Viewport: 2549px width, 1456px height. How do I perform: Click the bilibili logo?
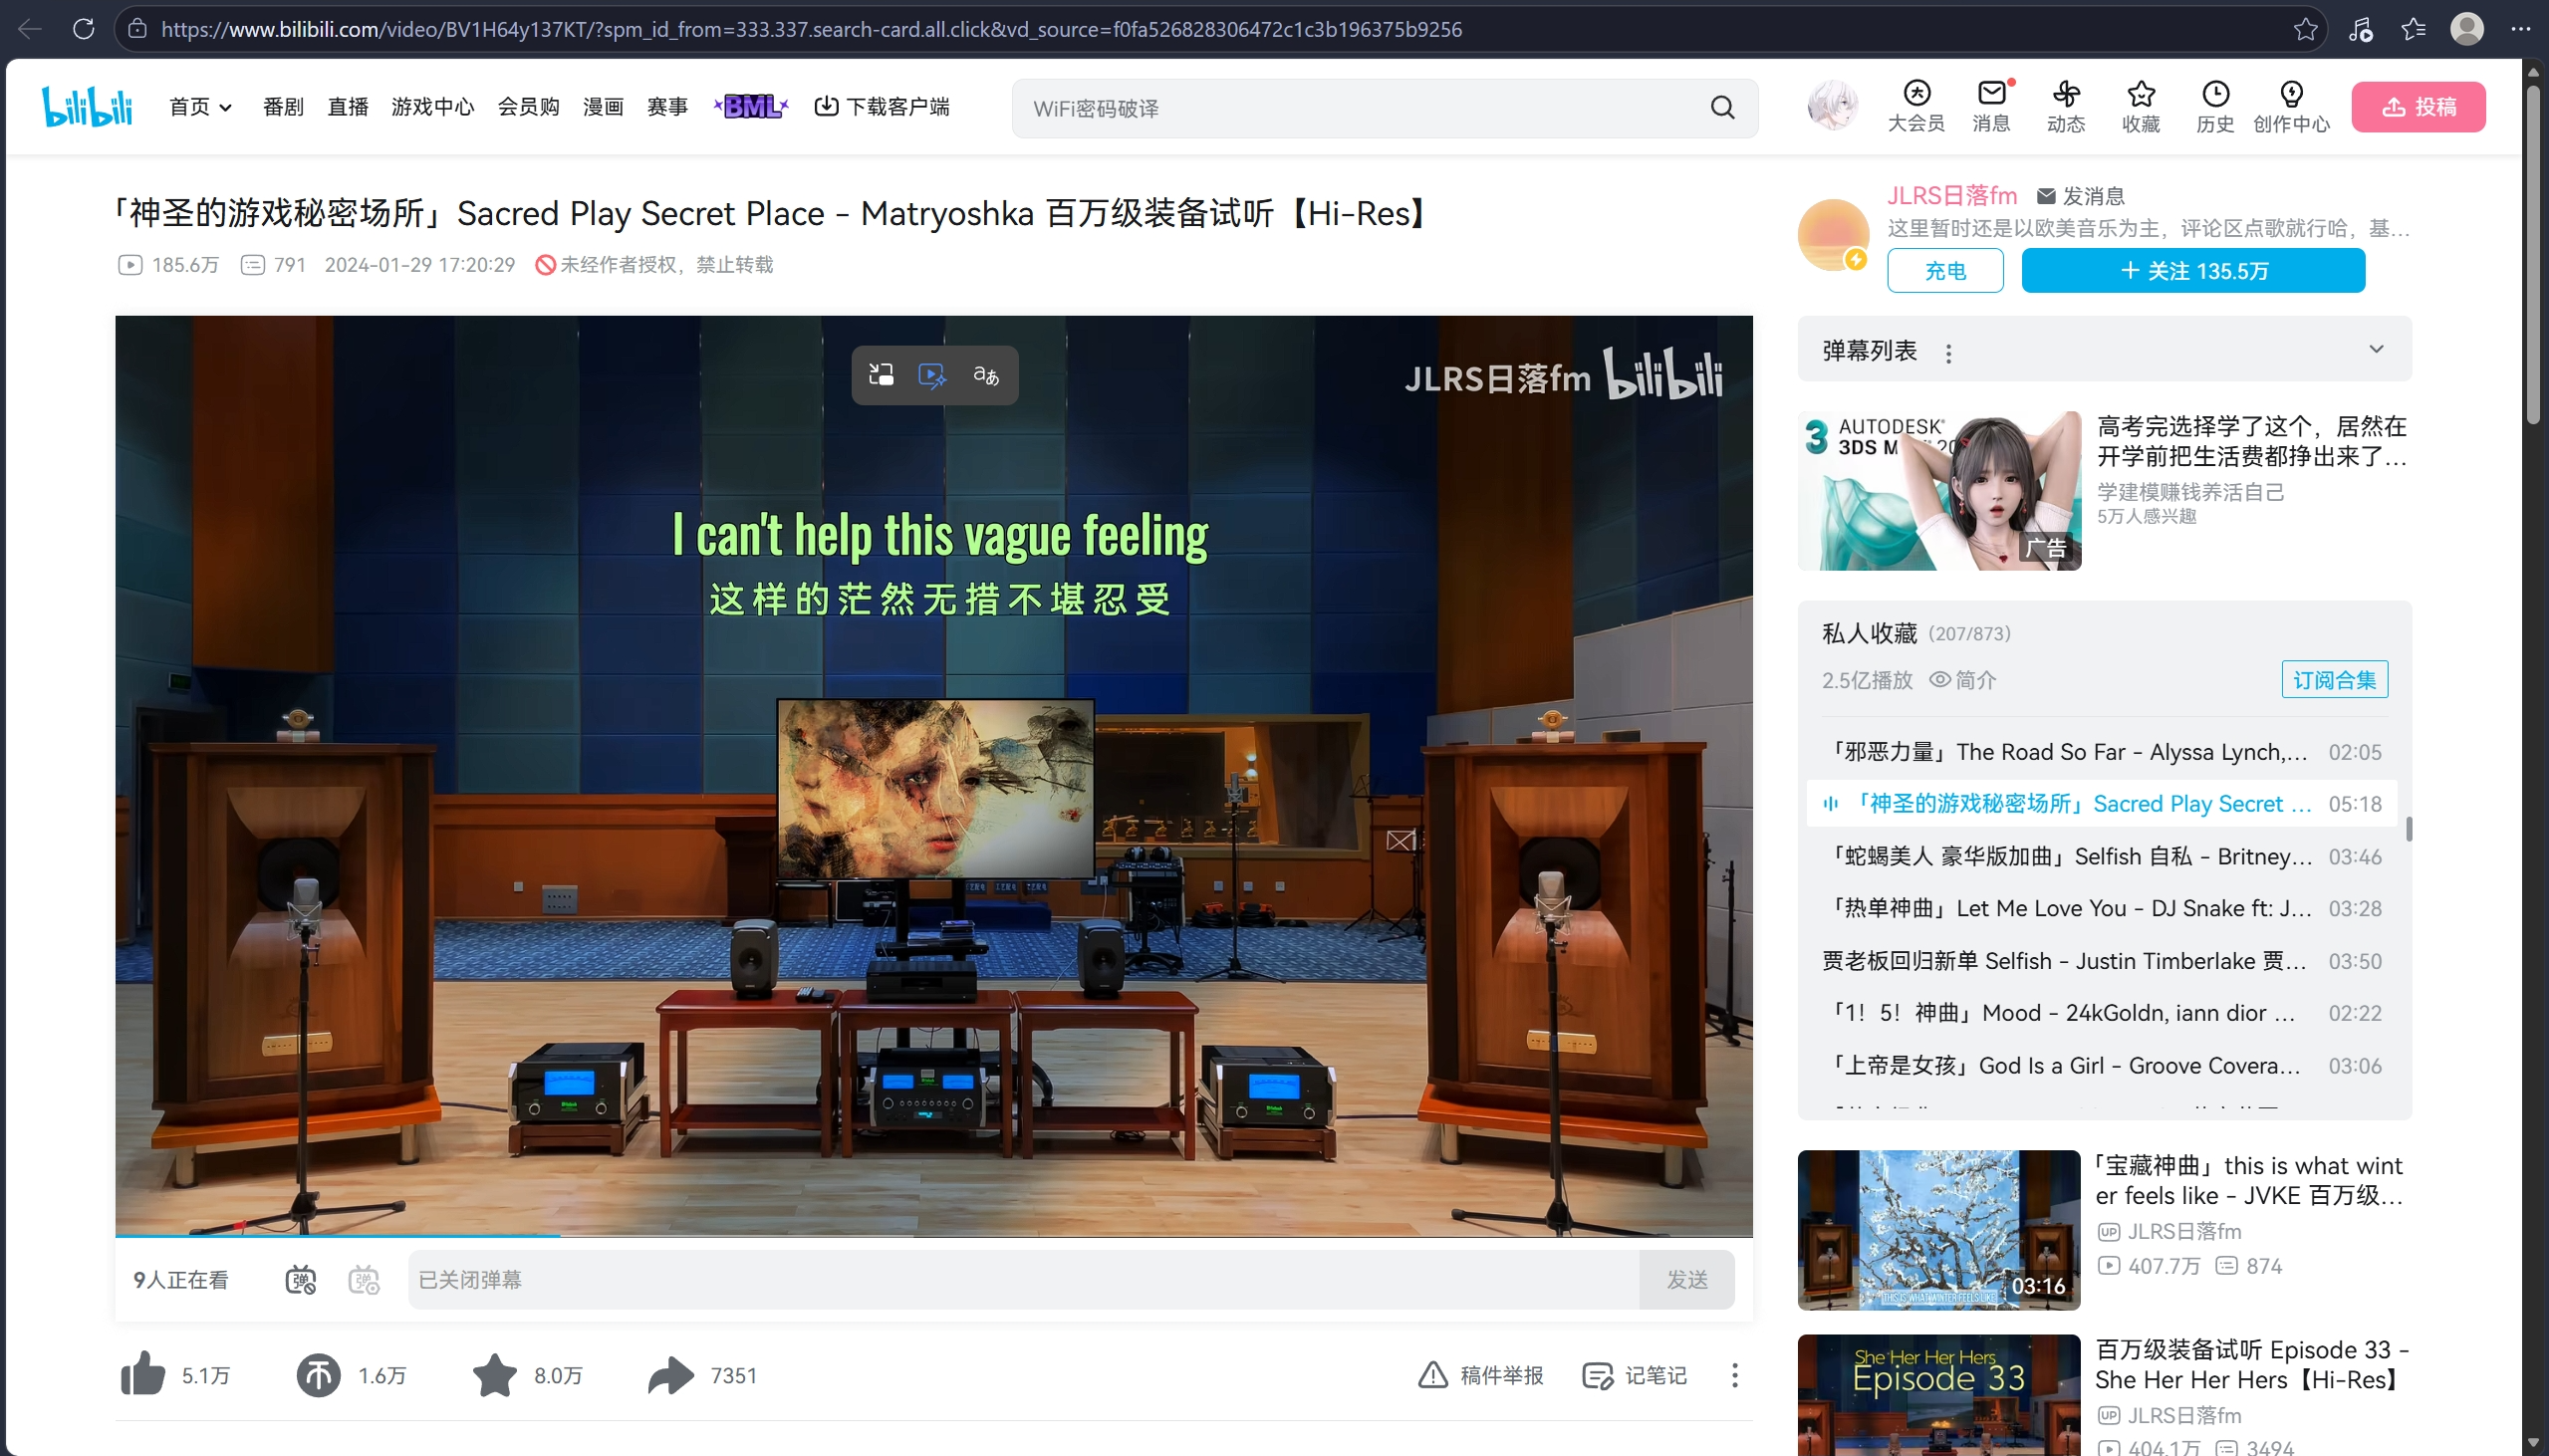coord(87,106)
